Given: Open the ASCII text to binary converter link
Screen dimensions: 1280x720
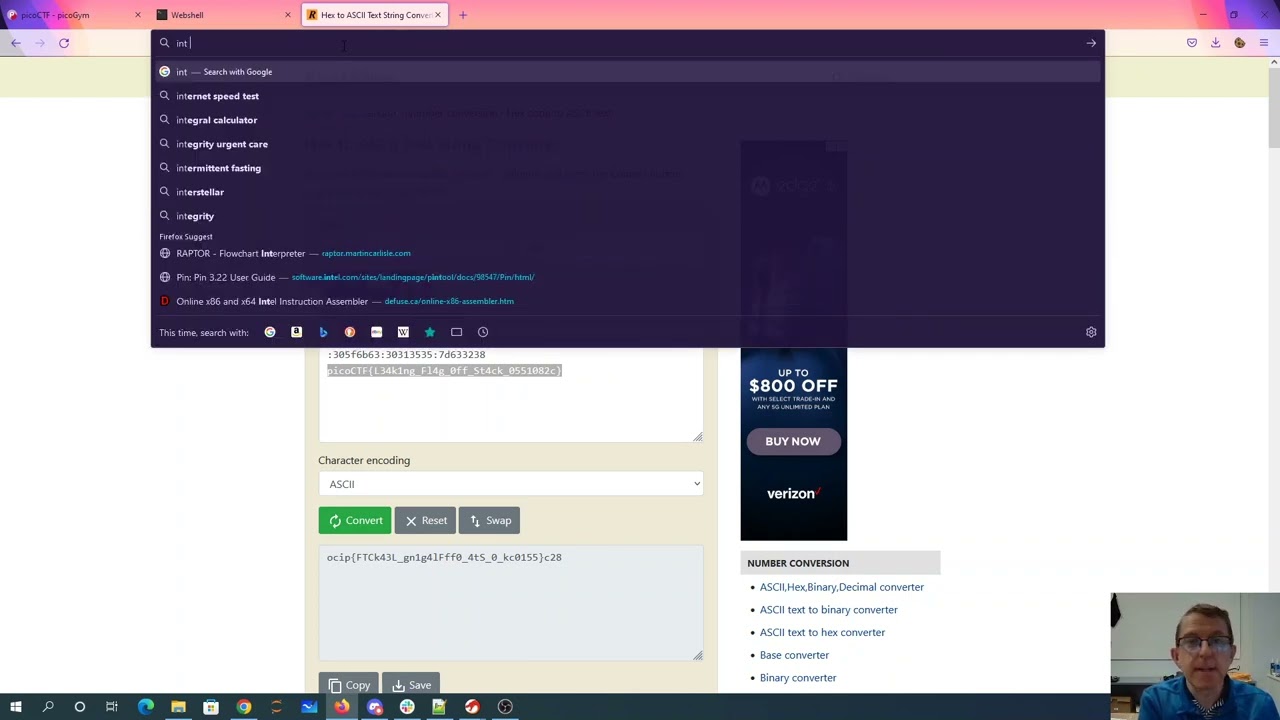Looking at the screenshot, I should tap(829, 610).
